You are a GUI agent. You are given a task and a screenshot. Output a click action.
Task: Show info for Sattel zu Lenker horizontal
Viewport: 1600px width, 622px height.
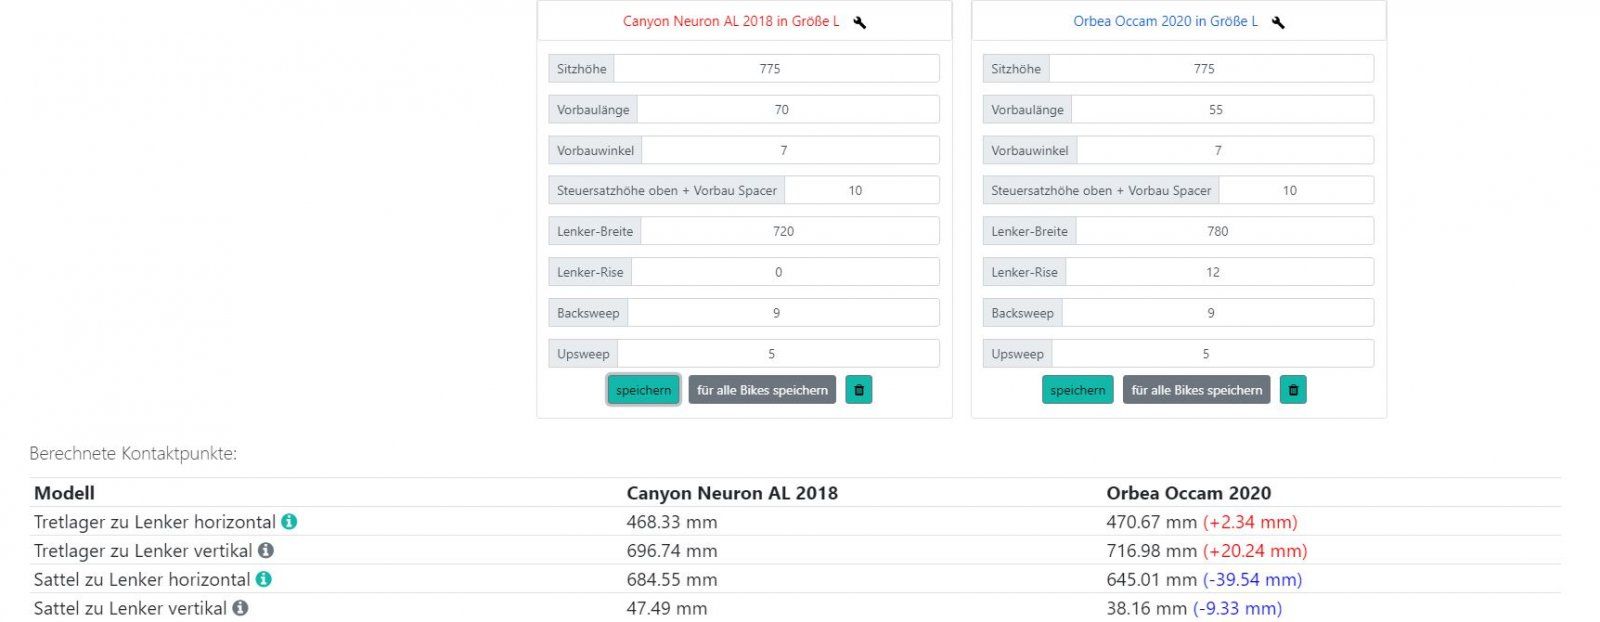coord(264,579)
